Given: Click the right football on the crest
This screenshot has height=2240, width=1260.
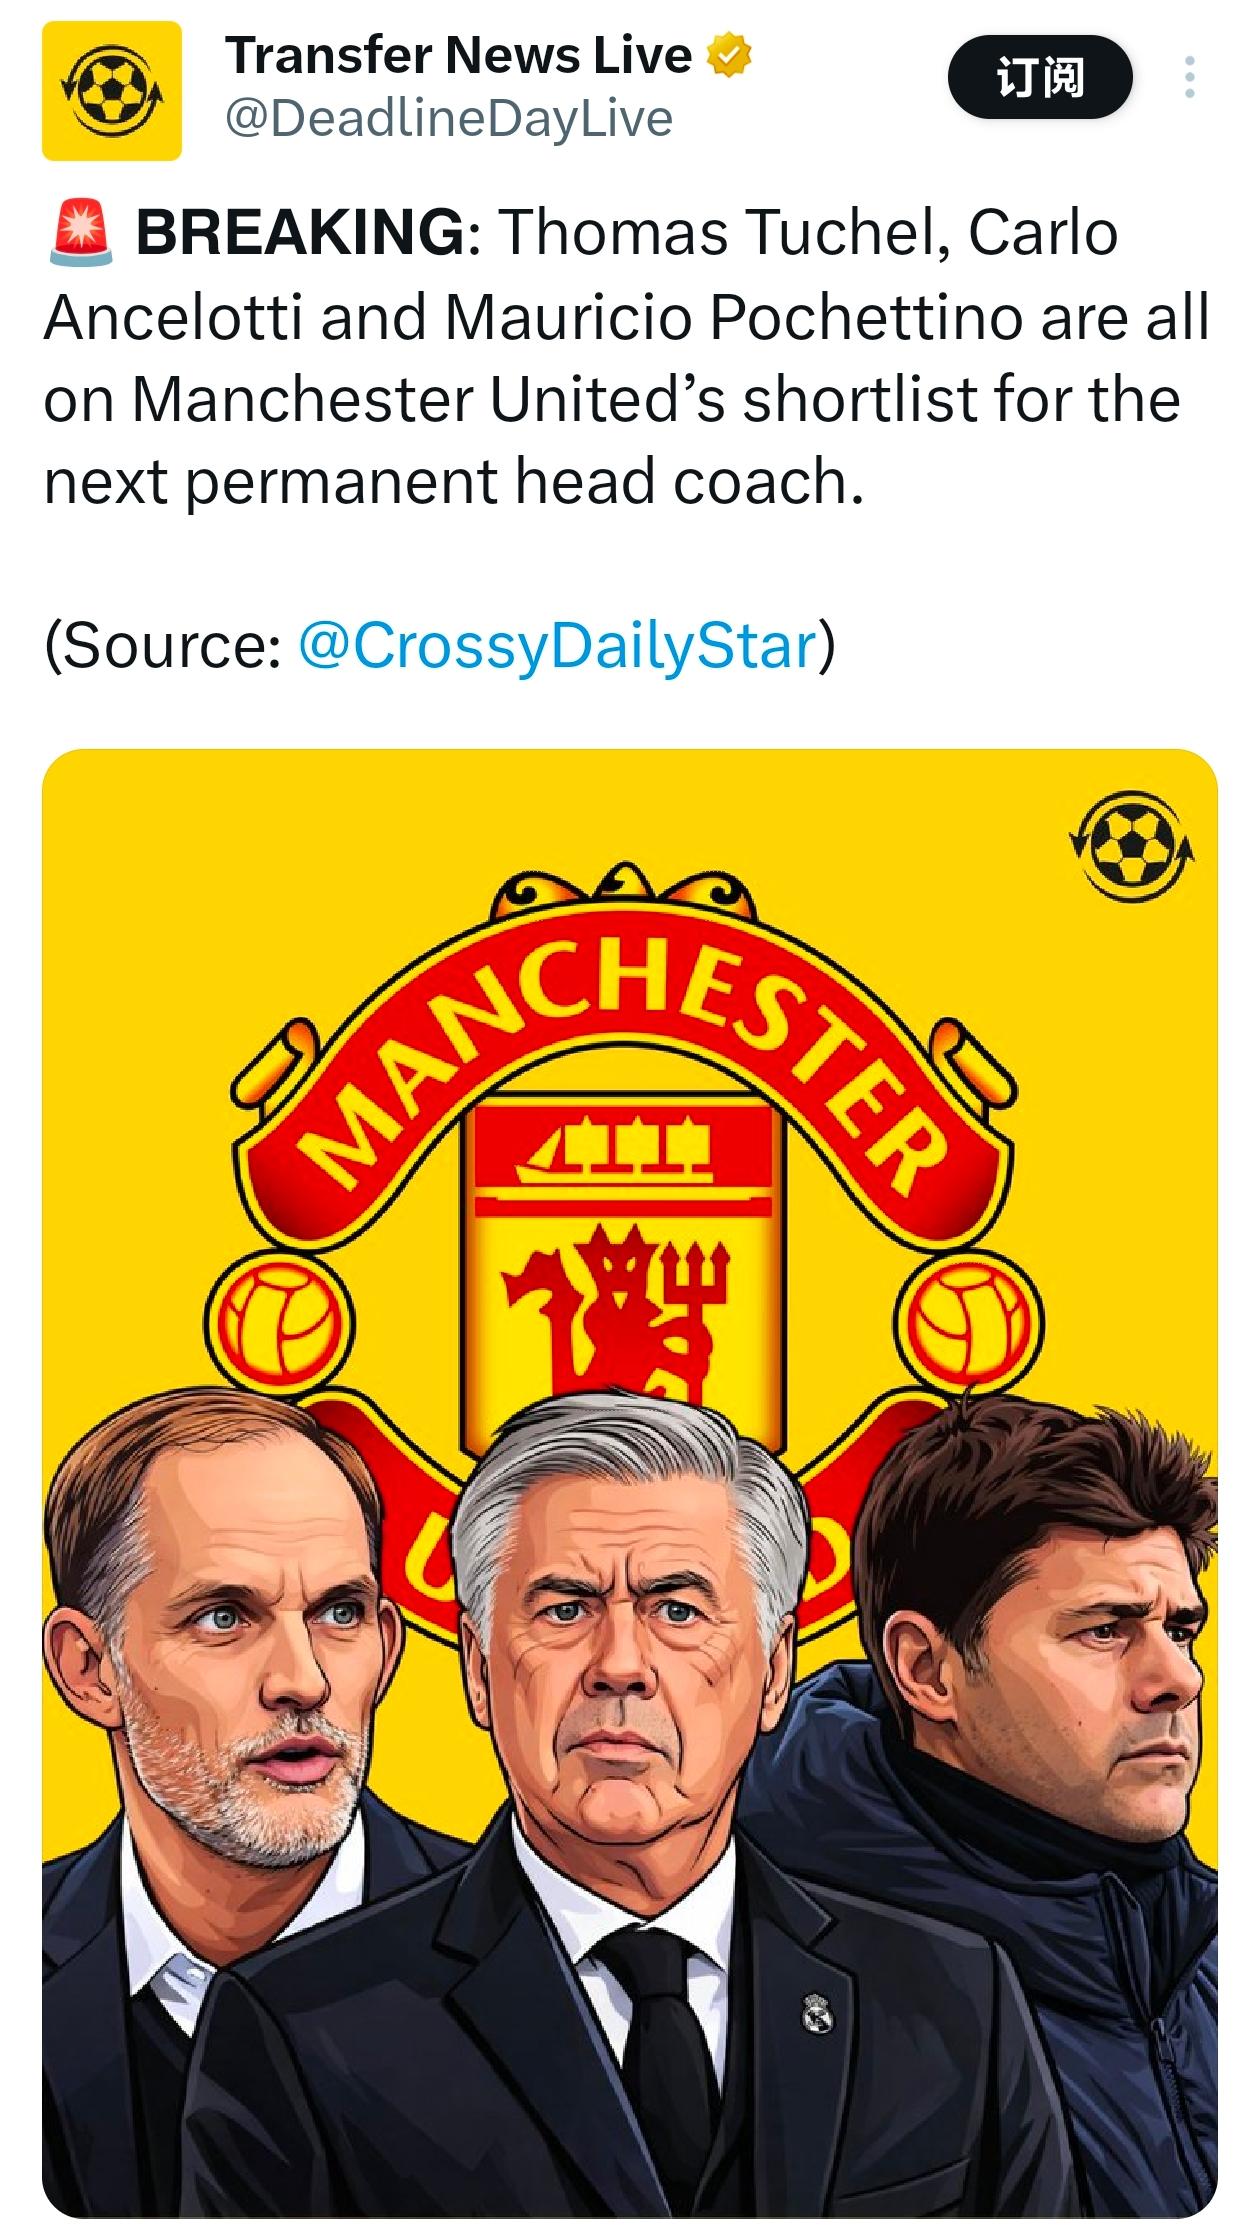Looking at the screenshot, I should 975,1322.
